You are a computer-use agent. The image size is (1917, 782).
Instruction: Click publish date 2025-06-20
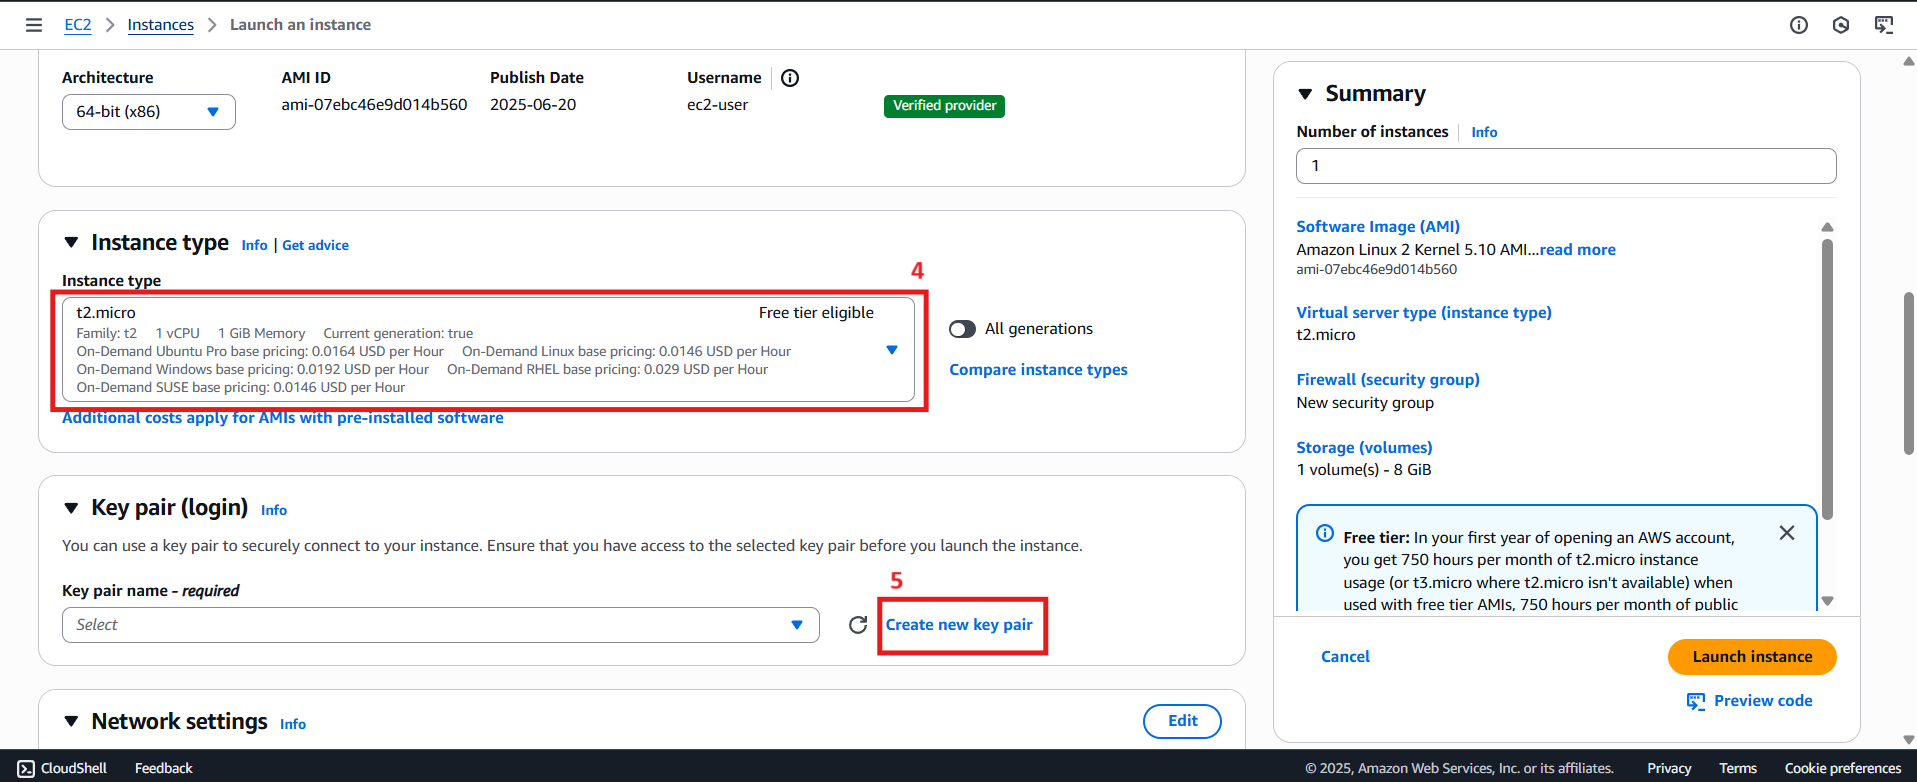(533, 105)
